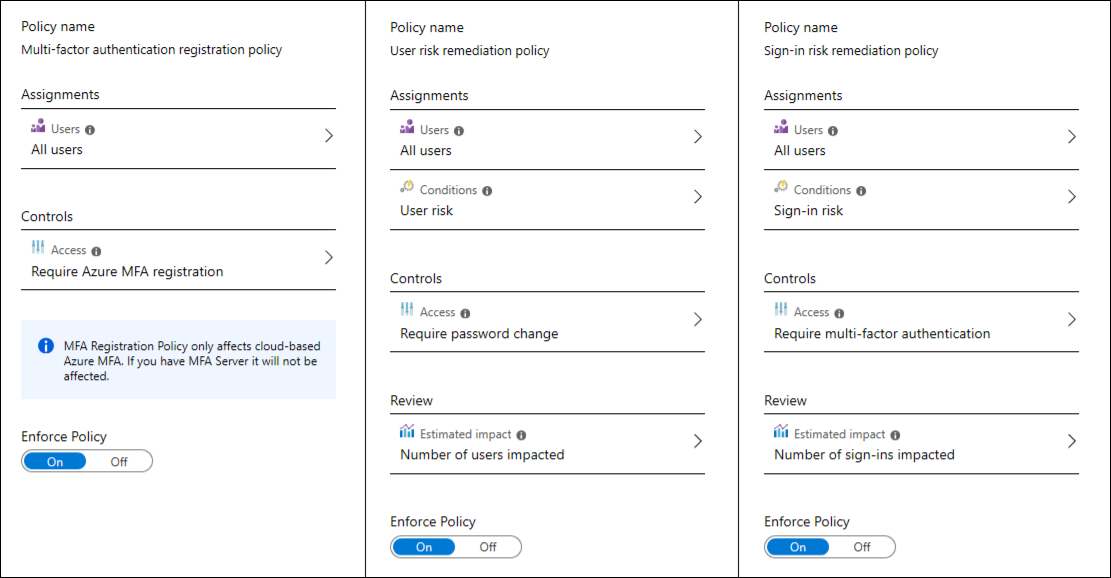
Task: Expand User risk conditions chevron
Action: (x=698, y=197)
